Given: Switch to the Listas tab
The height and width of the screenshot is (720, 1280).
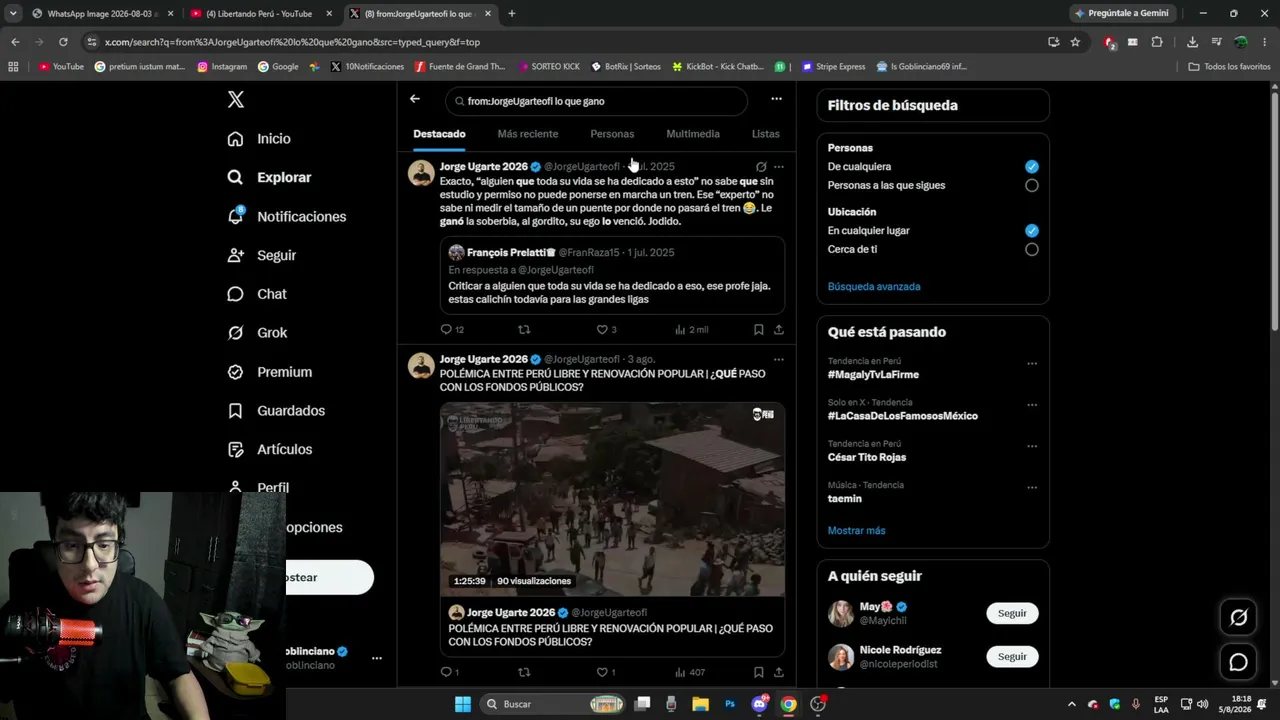Looking at the screenshot, I should pos(765,134).
